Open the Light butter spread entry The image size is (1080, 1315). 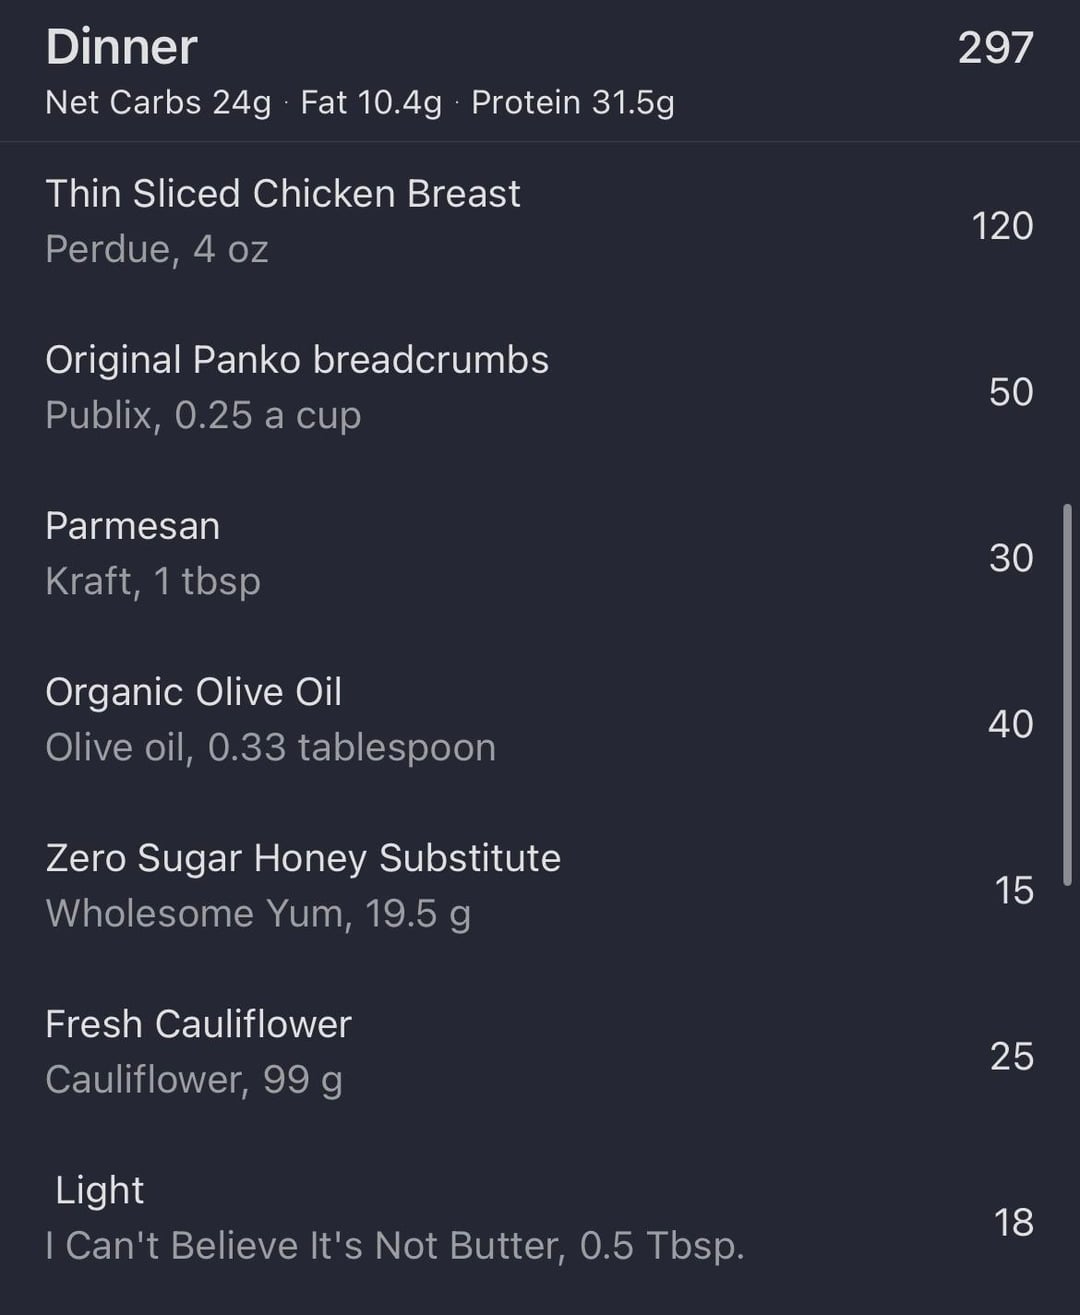[100, 1190]
